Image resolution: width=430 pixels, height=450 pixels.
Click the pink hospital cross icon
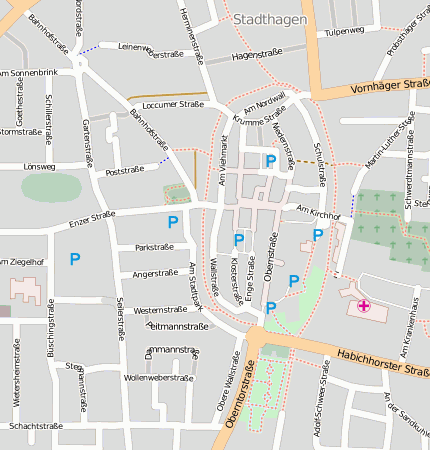(364, 305)
